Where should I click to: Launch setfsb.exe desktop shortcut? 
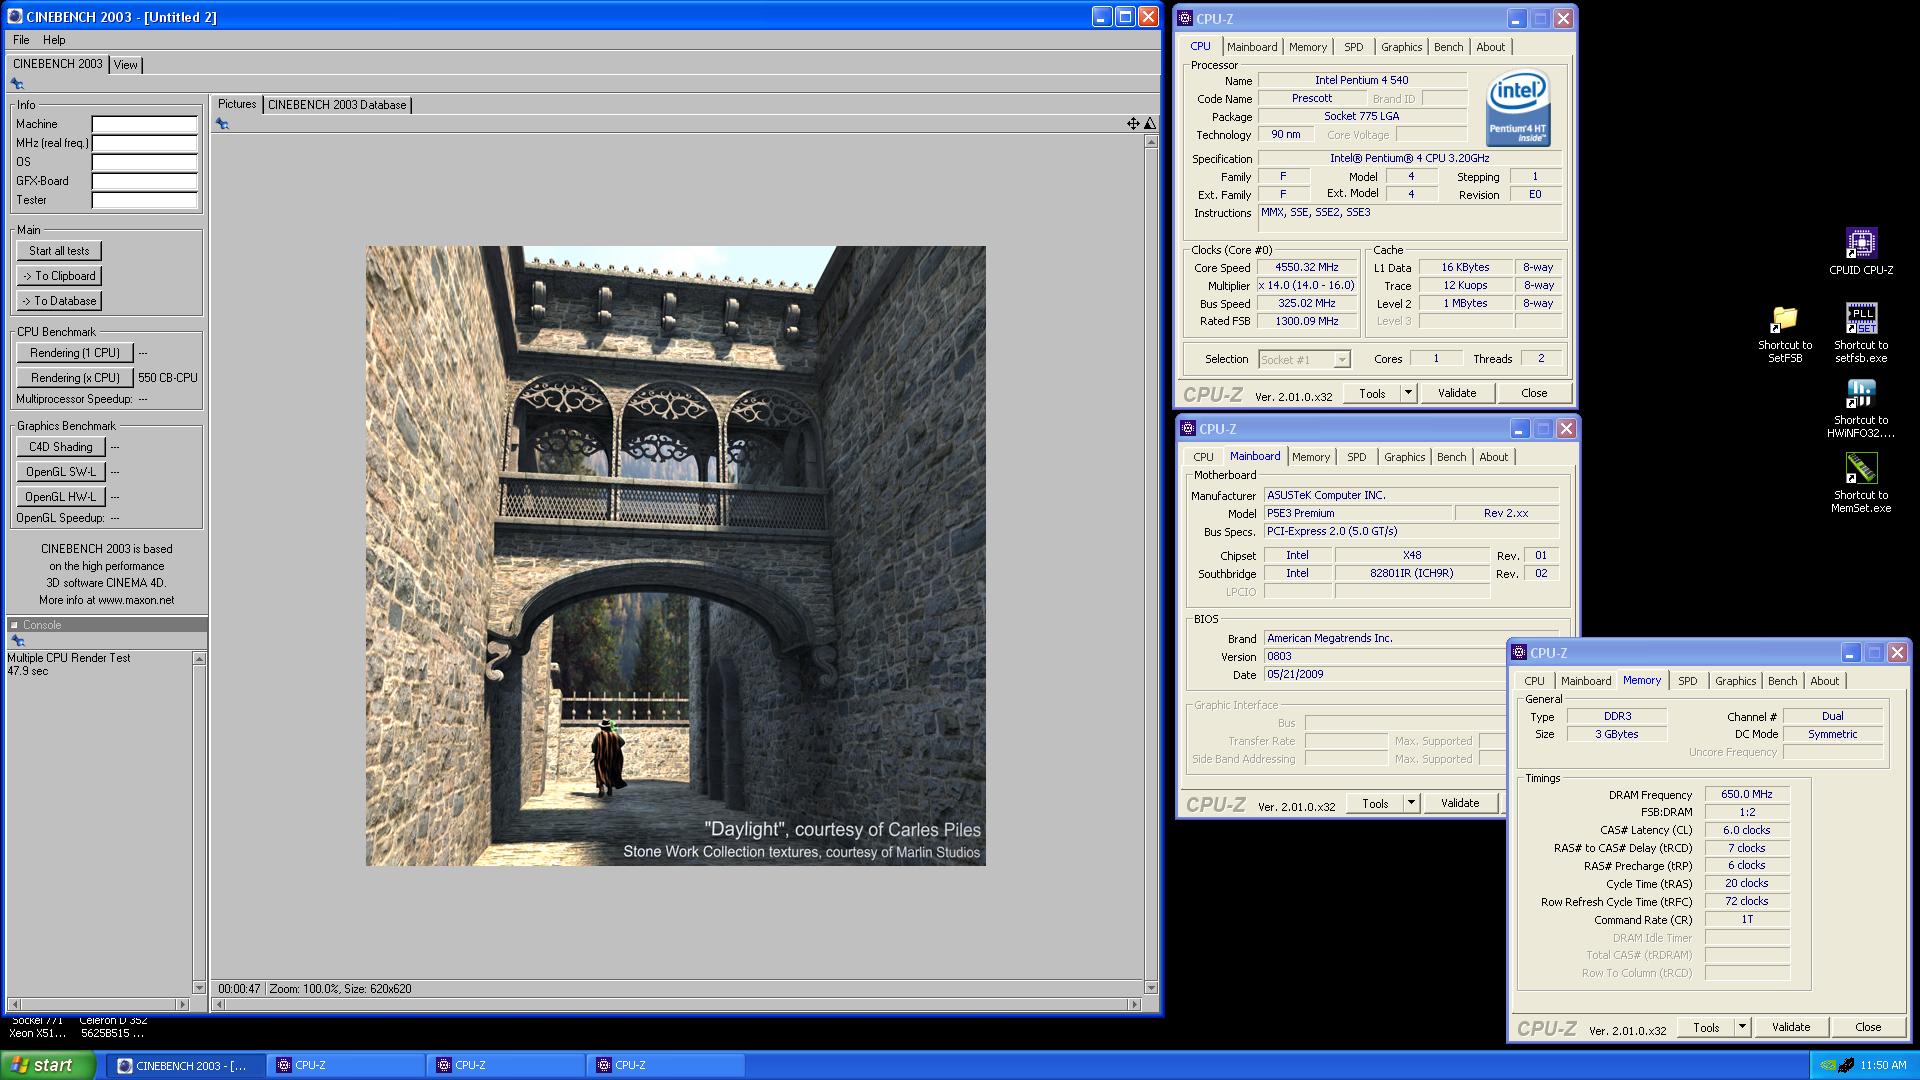tap(1861, 334)
